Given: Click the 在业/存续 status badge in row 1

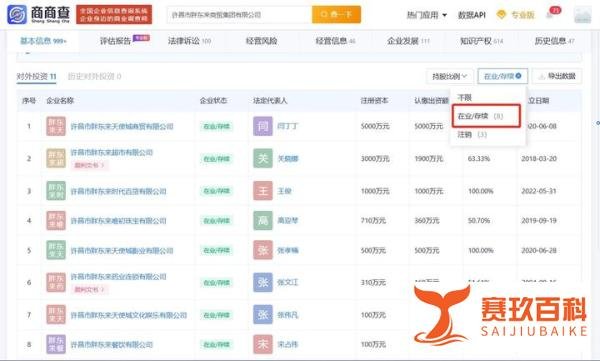Looking at the screenshot, I should click(216, 126).
